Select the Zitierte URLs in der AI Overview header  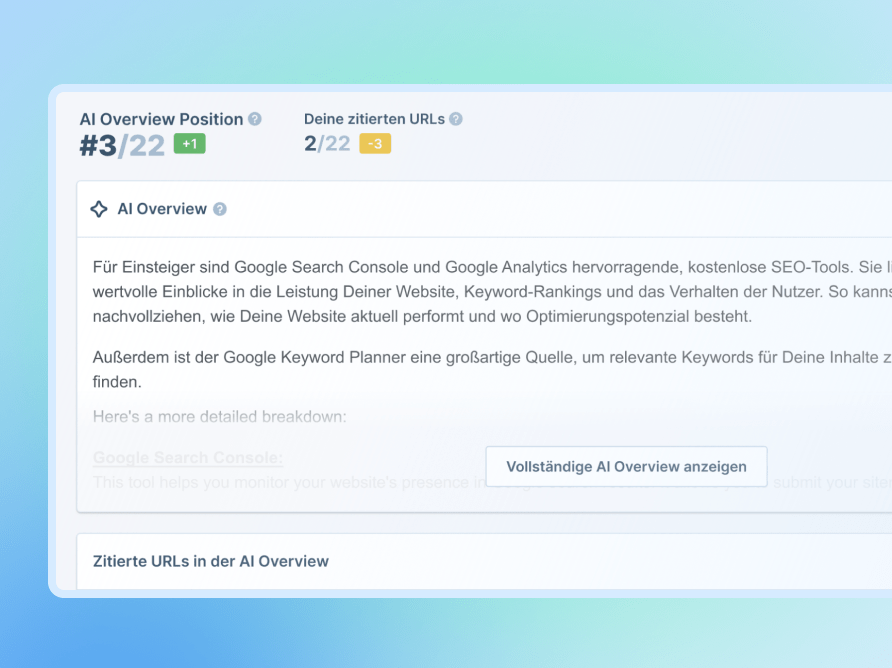point(210,561)
